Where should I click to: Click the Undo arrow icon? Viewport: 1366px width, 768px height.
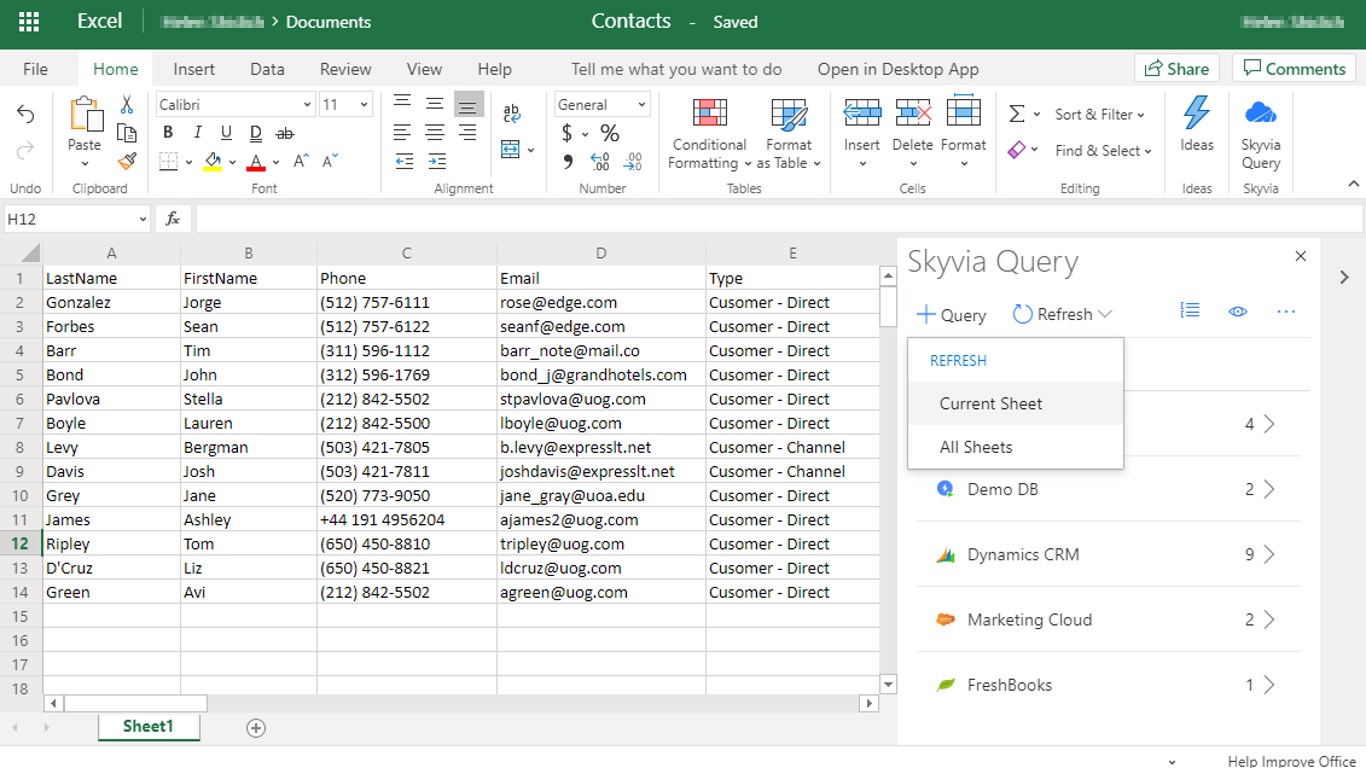point(26,115)
